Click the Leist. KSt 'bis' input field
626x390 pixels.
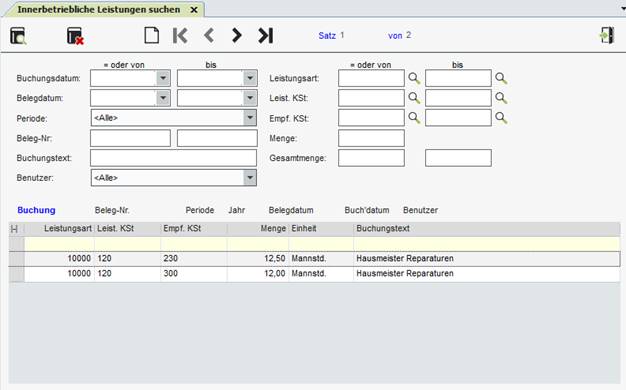(x=458, y=98)
